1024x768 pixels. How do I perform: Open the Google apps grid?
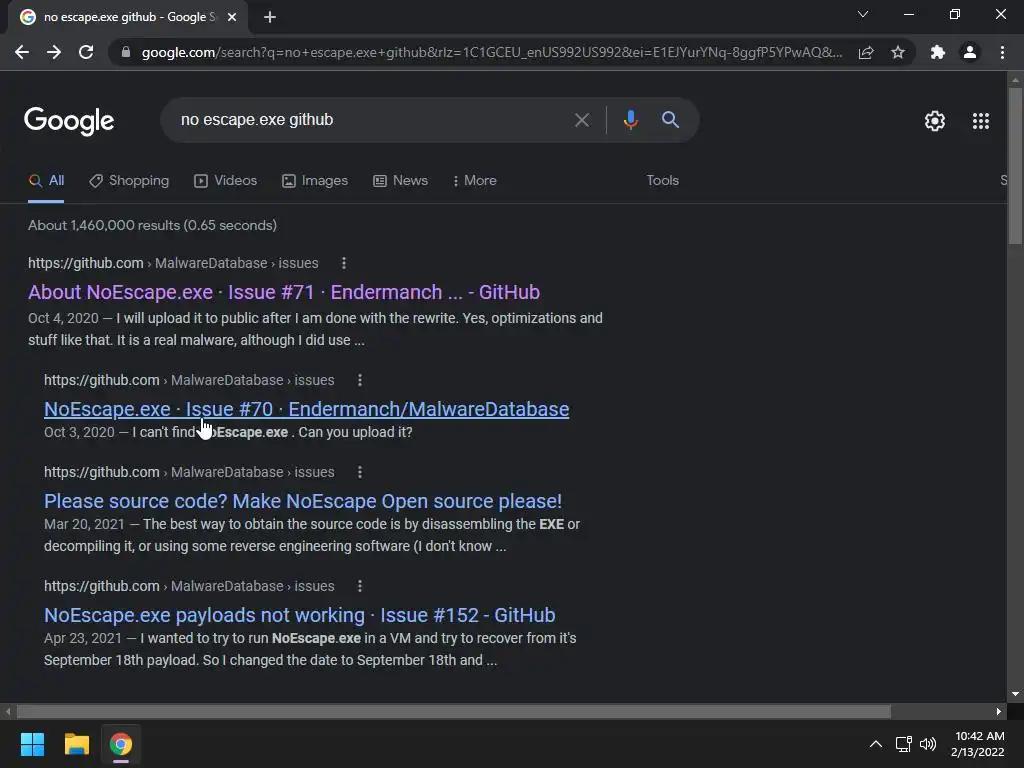(x=980, y=121)
